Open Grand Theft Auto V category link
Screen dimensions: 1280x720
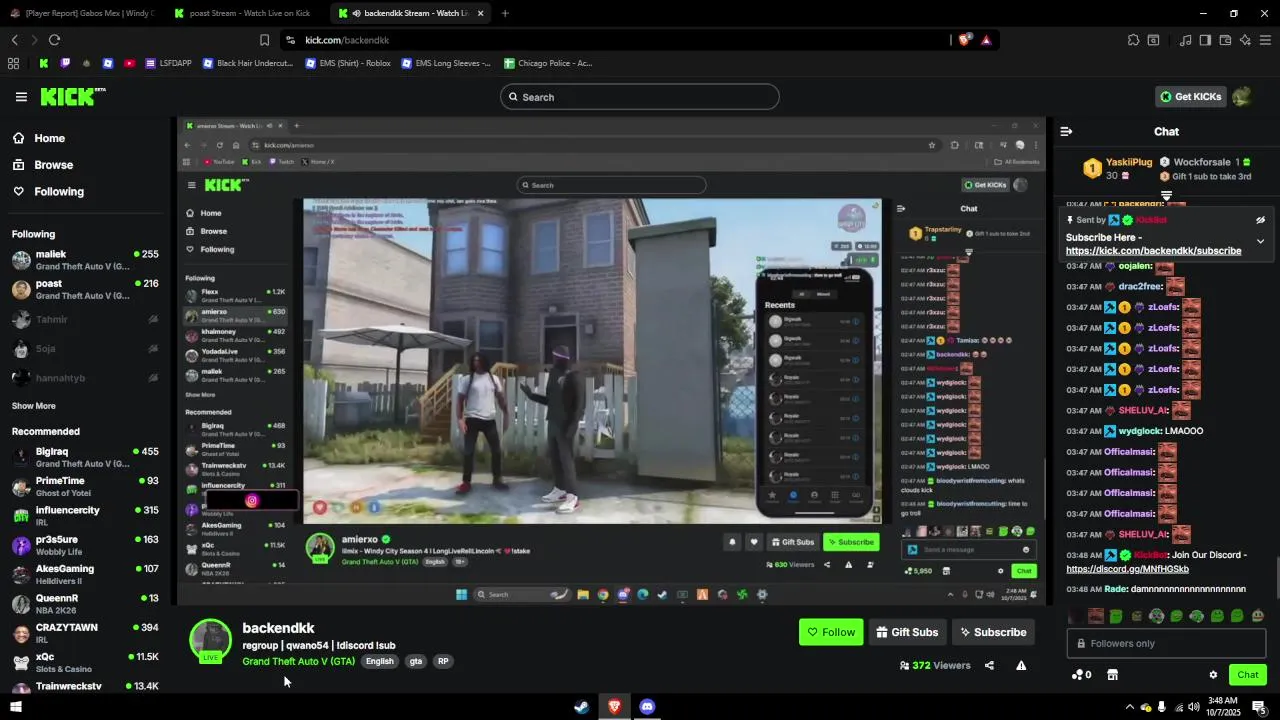298,661
